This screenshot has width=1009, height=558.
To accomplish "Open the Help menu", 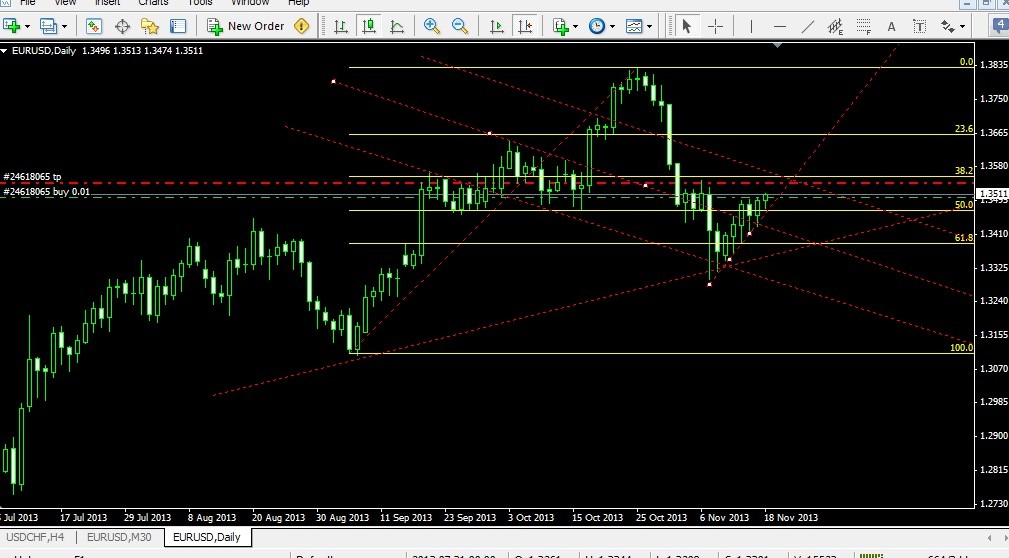I will point(299,3).
